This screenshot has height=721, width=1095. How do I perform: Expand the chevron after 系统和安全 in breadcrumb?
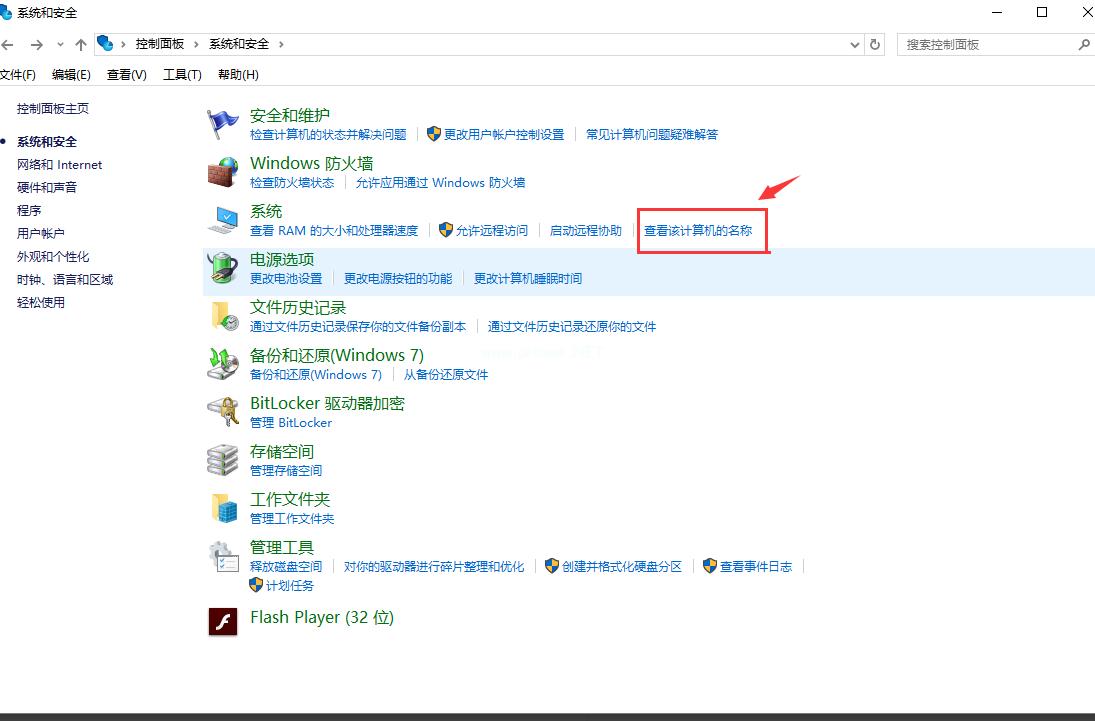click(x=281, y=44)
